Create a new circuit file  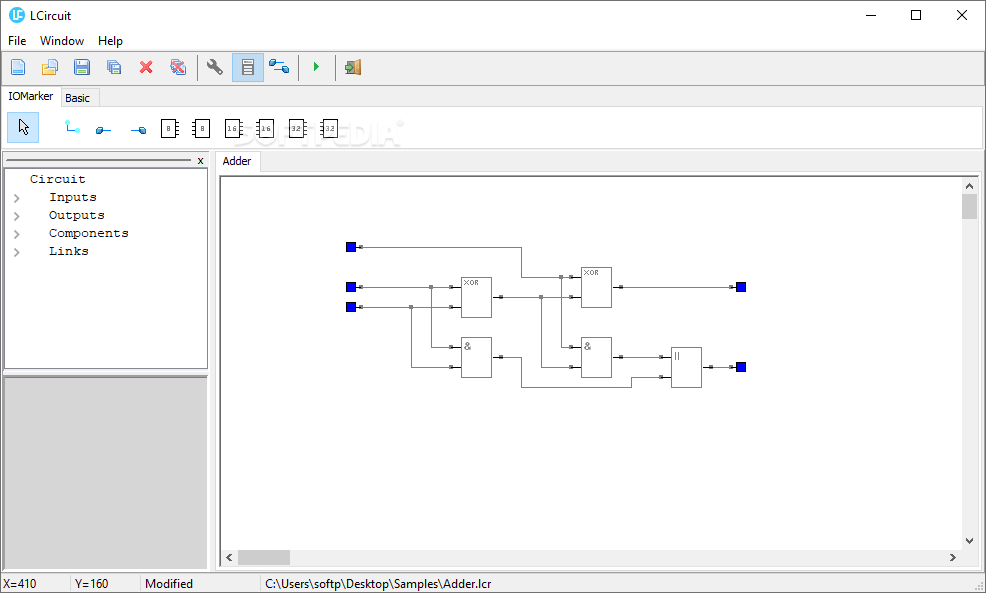tap(18, 66)
